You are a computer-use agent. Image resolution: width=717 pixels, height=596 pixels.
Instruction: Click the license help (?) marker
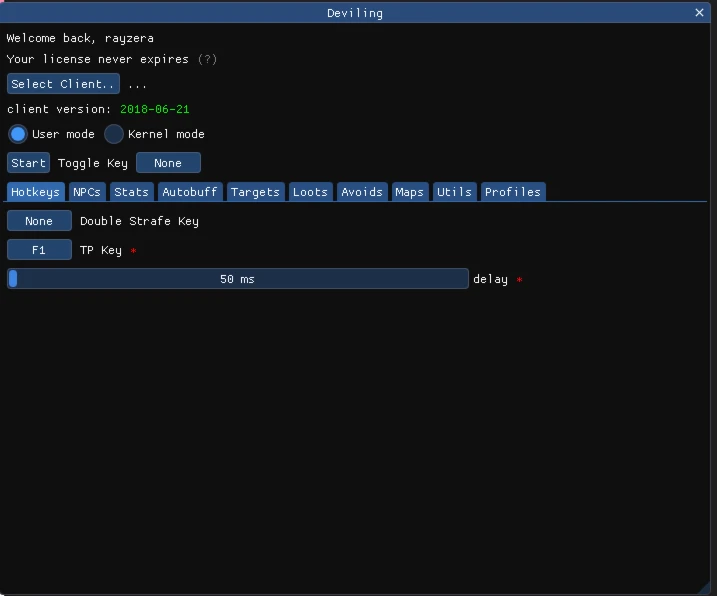207,59
